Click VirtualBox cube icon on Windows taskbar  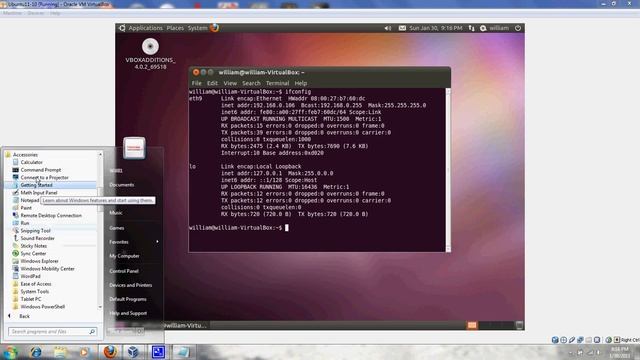133,351
